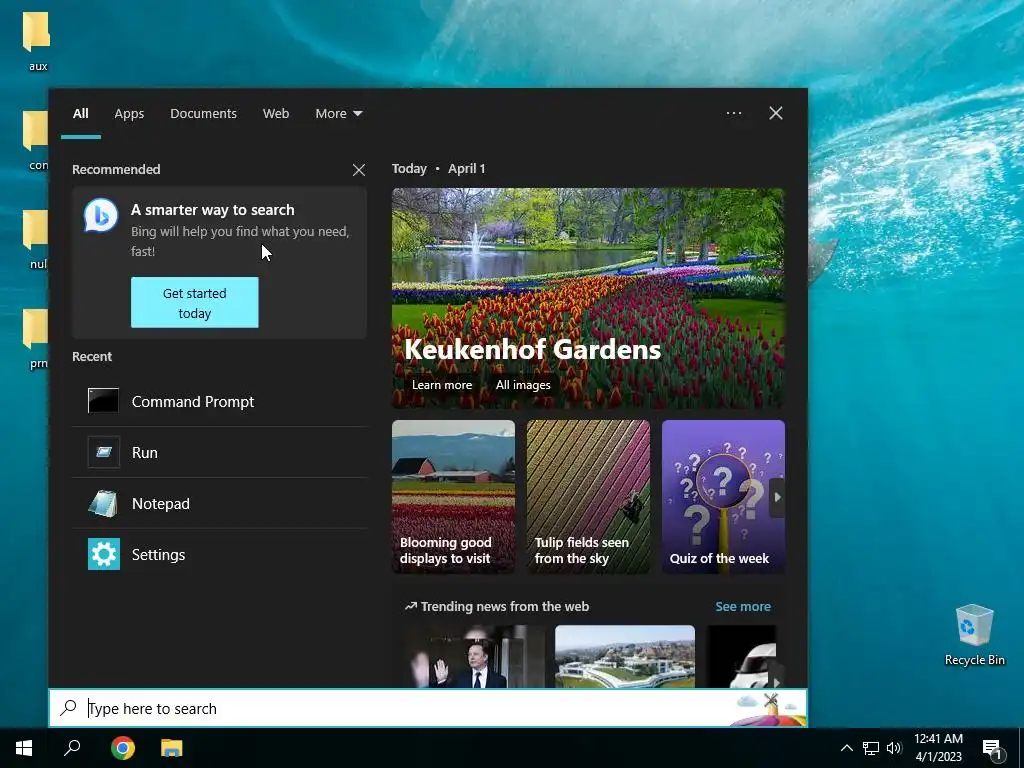This screenshot has width=1024, height=768.
Task: Click the windmill illustration in search box
Action: point(769,708)
